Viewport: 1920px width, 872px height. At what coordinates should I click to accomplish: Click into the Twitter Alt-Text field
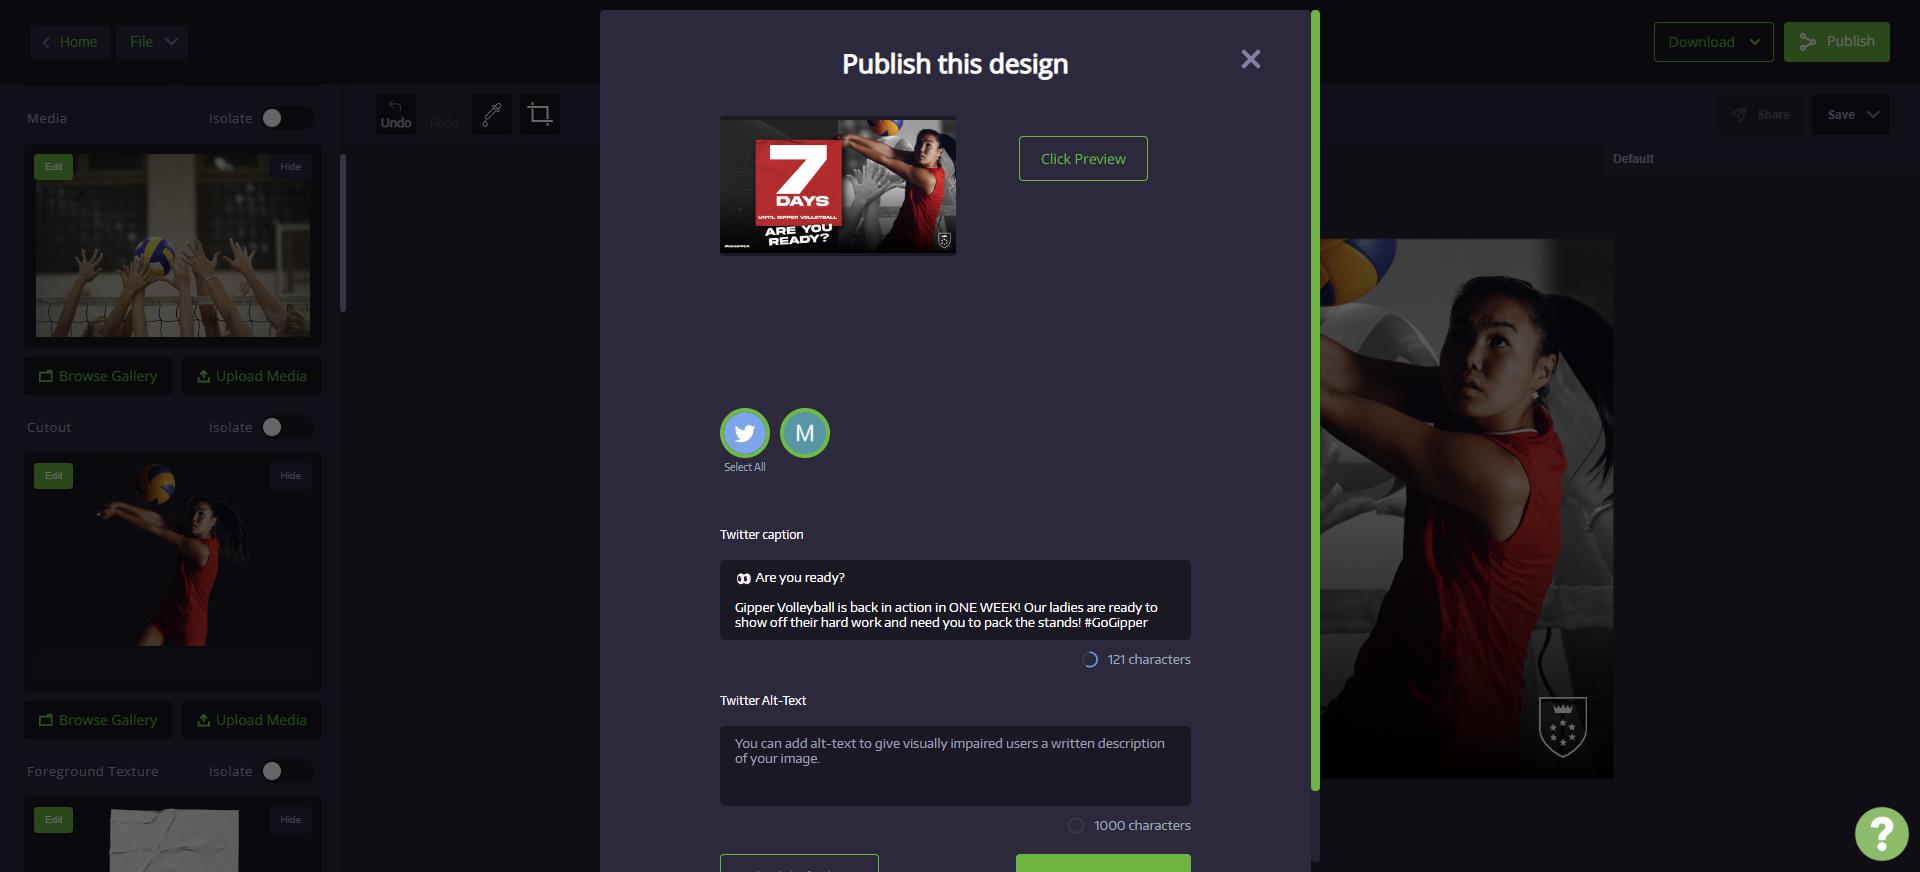[x=954, y=765]
